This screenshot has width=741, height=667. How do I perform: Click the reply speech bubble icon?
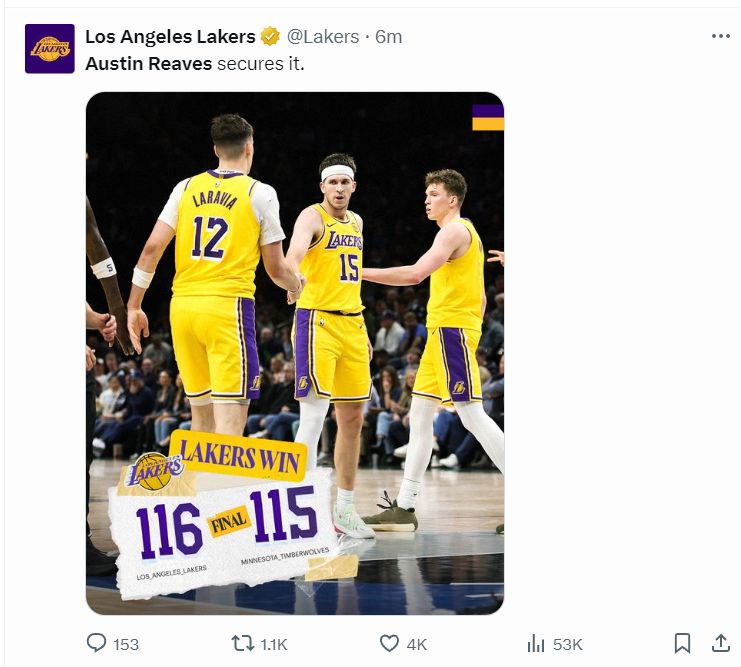pos(97,643)
